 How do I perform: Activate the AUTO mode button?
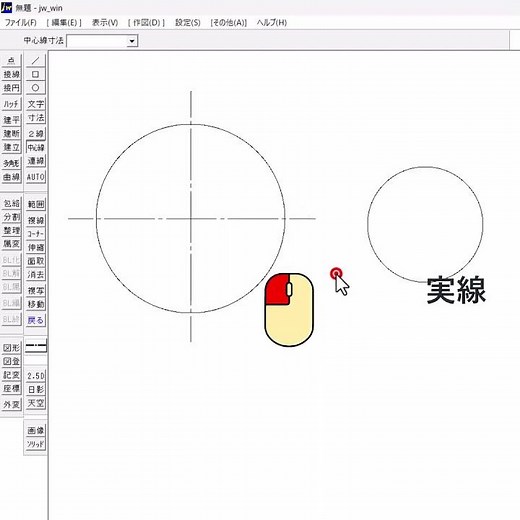pyautogui.click(x=36, y=177)
